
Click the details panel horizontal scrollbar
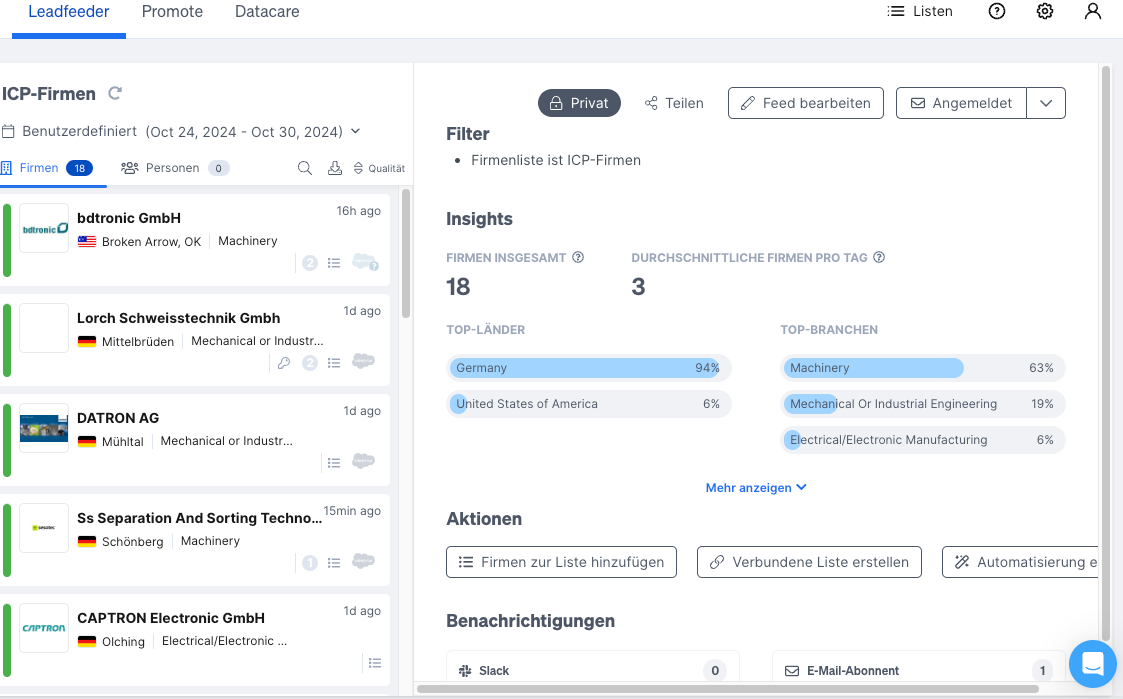click(x=728, y=689)
